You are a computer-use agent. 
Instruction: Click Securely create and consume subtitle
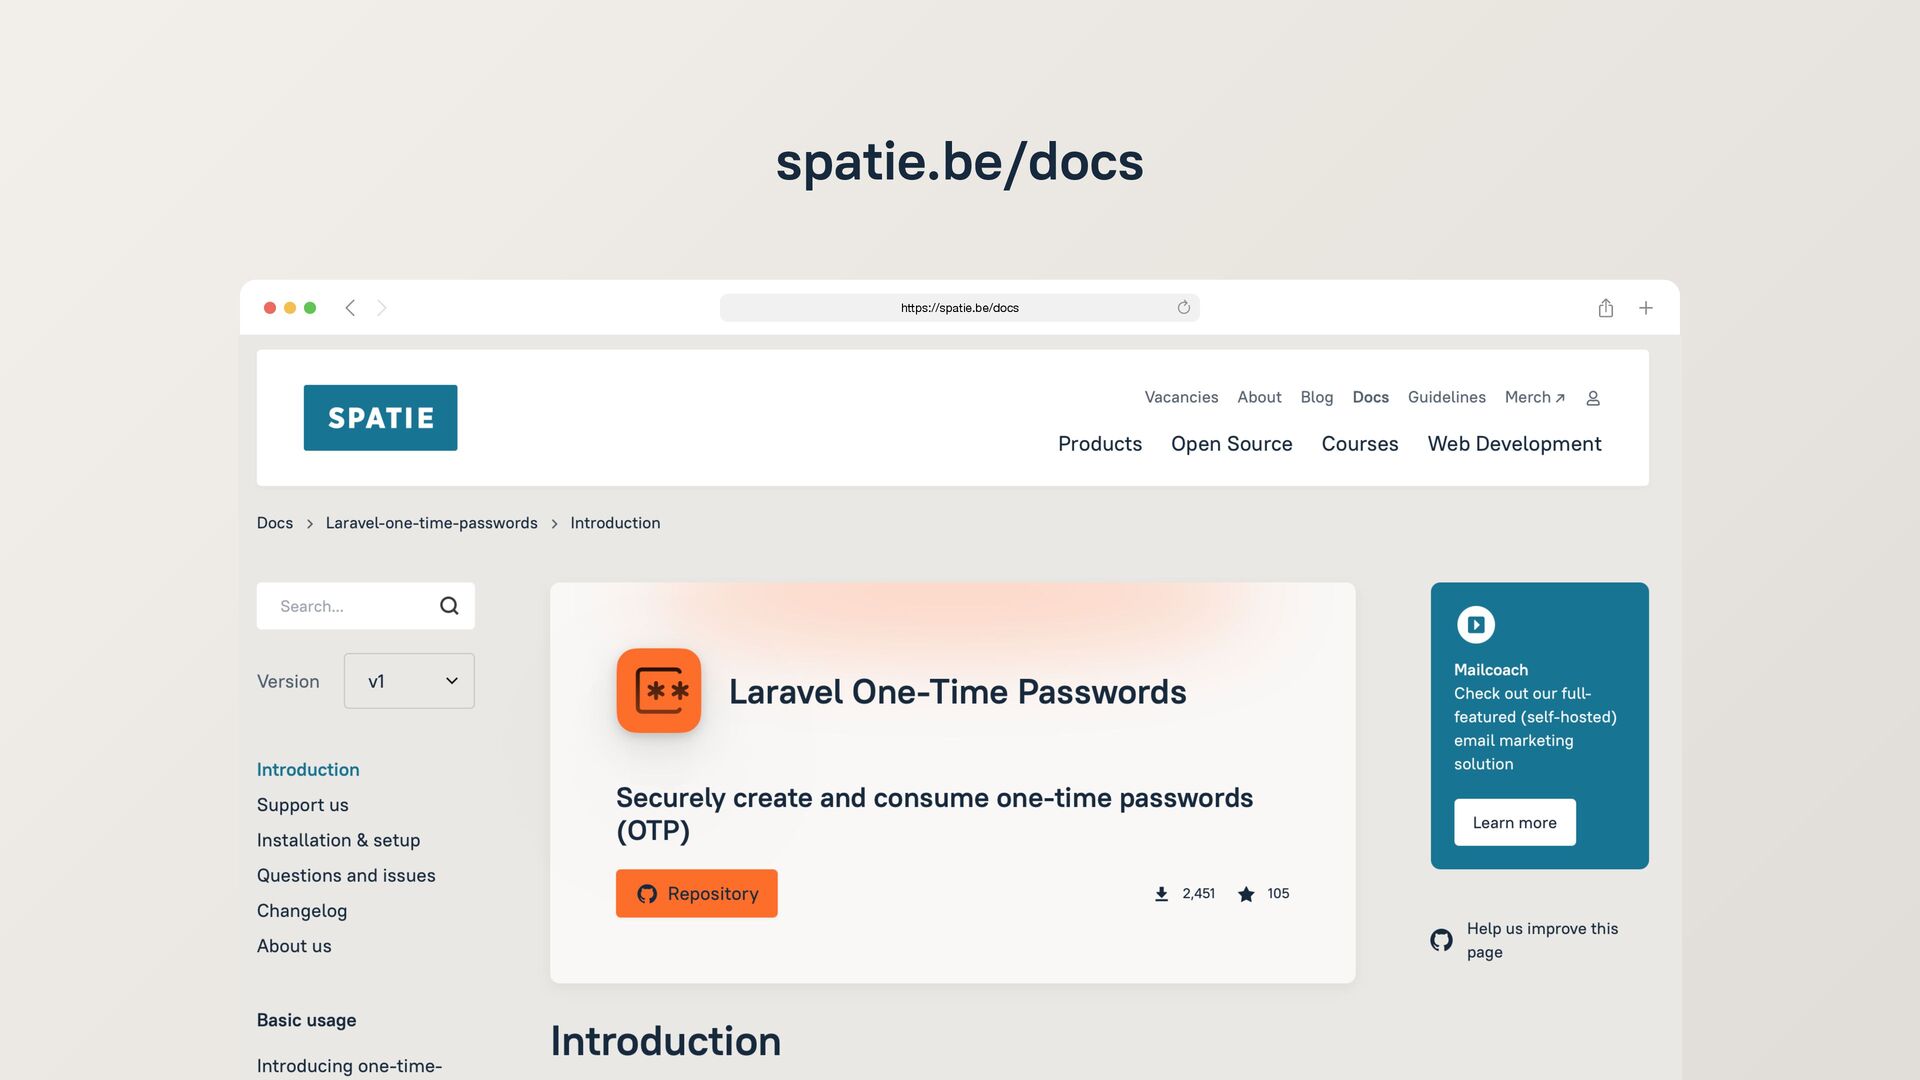[934, 814]
